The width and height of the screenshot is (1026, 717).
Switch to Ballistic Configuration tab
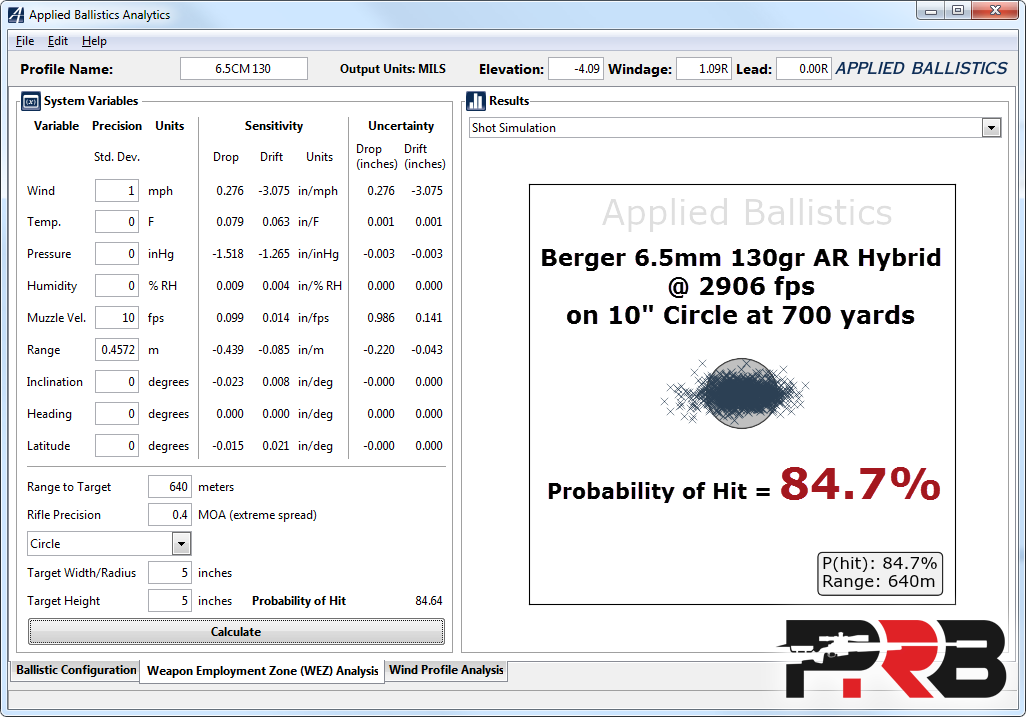tap(76, 670)
